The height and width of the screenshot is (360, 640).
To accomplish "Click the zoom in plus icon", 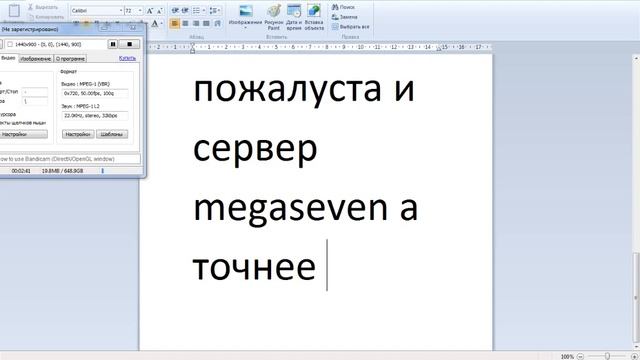I will point(634,356).
